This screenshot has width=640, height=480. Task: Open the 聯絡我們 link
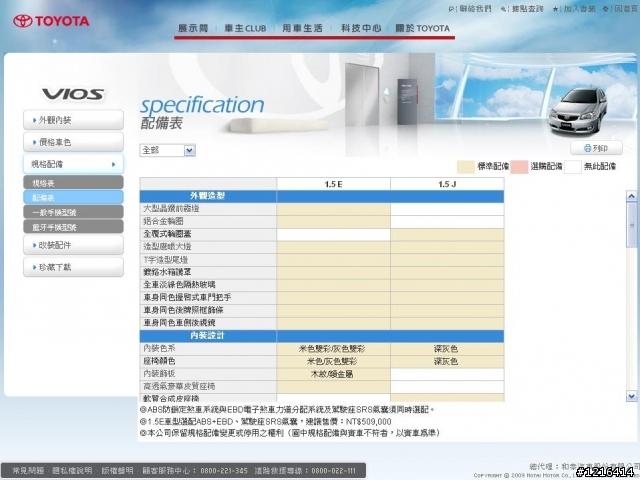click(x=475, y=9)
